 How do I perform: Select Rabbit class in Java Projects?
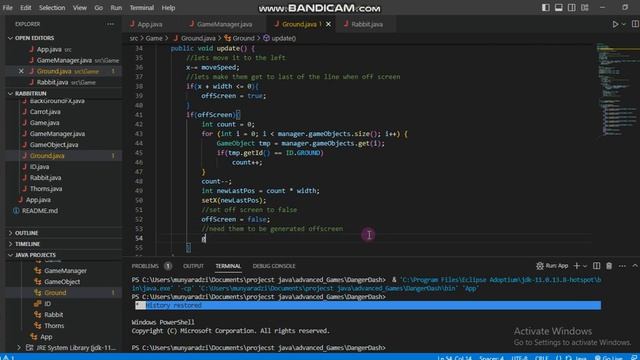tap(53, 315)
